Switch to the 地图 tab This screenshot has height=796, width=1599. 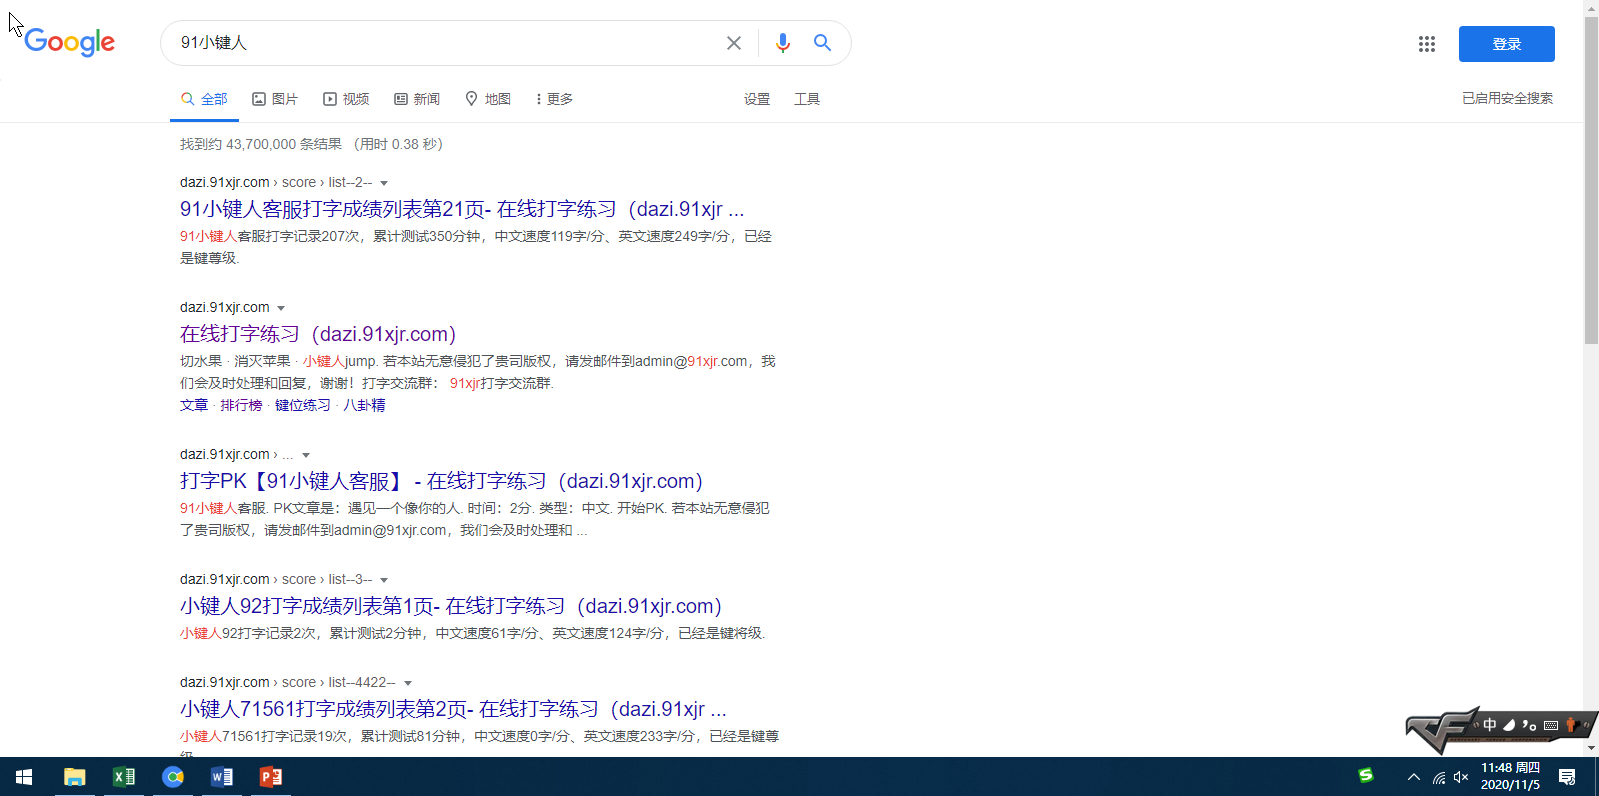pyautogui.click(x=488, y=99)
